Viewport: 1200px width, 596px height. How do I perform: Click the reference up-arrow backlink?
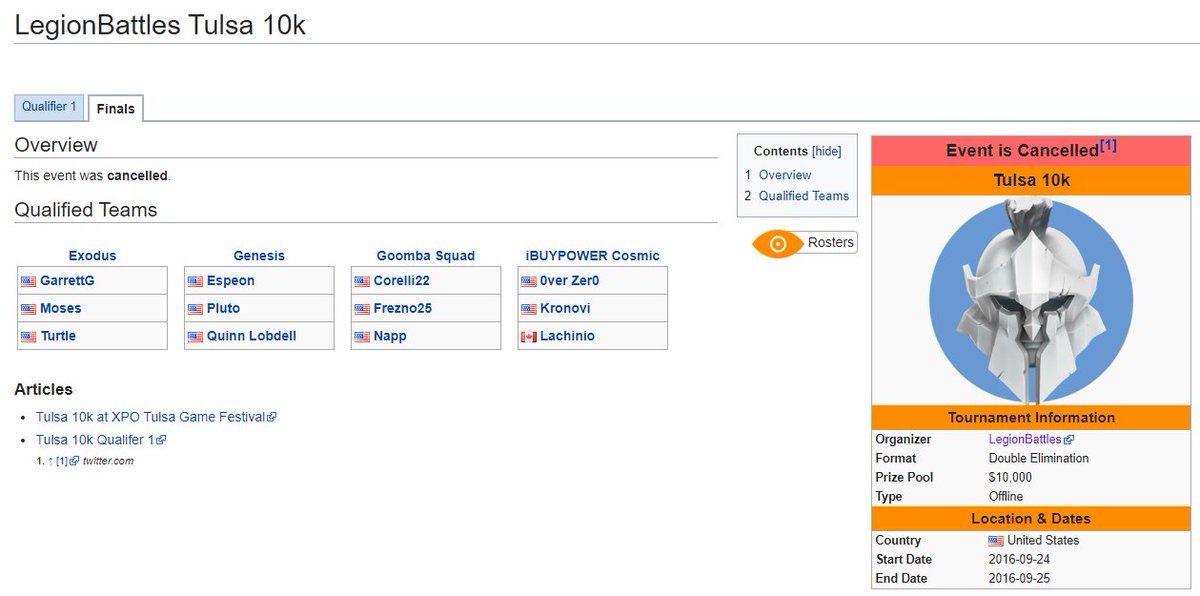(x=50, y=461)
